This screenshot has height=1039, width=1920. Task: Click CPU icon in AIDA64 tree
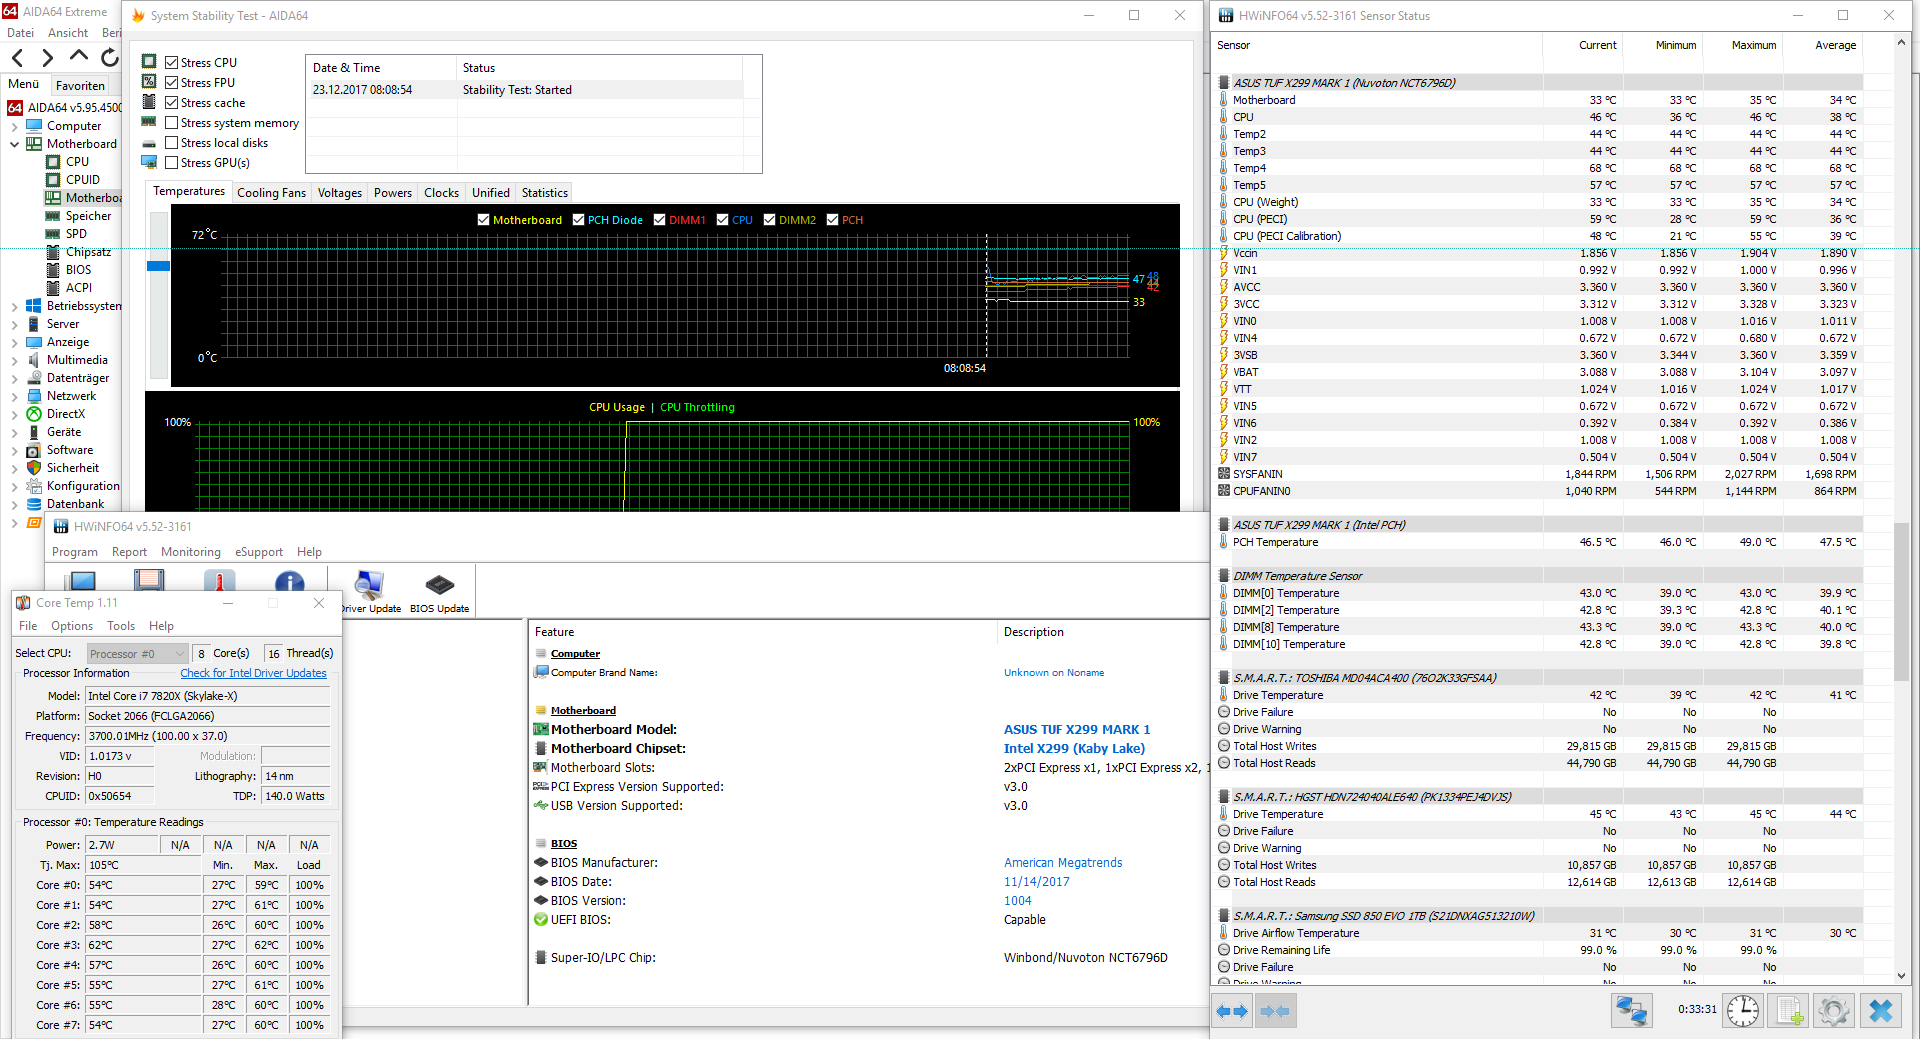pyautogui.click(x=53, y=161)
